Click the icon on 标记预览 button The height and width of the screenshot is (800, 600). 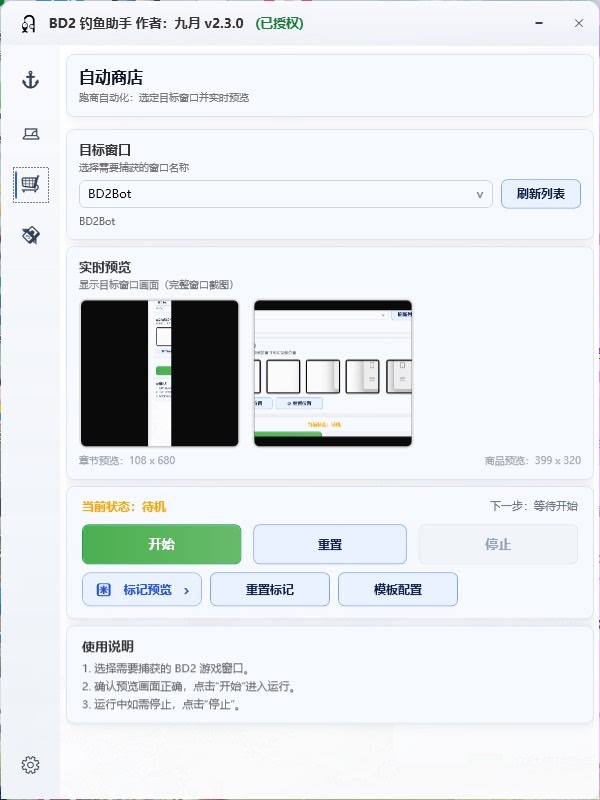[x=104, y=590]
